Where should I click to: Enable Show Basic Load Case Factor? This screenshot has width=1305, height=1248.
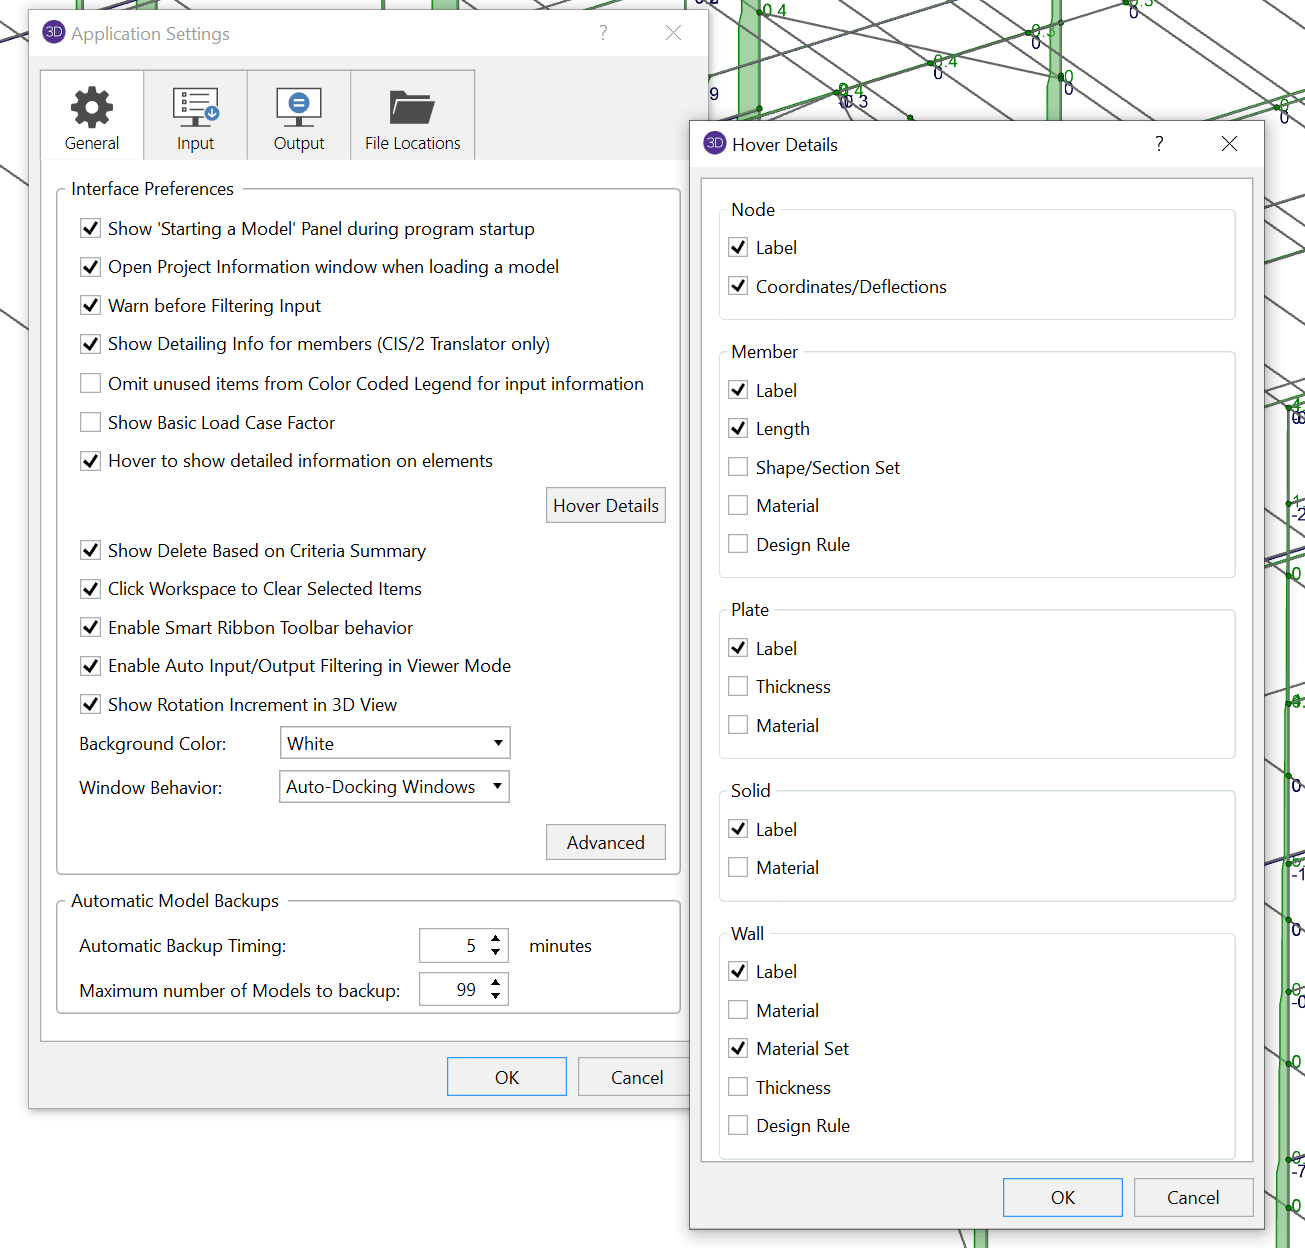[91, 422]
